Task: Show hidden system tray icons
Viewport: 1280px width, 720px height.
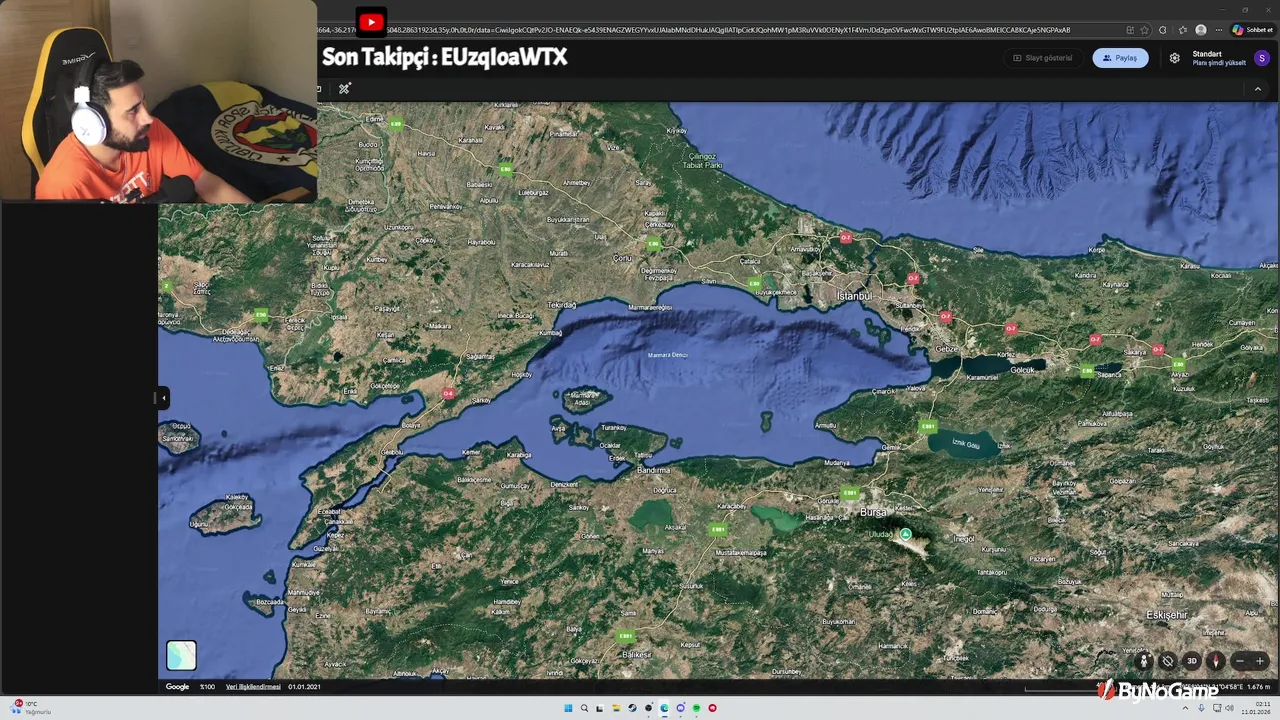Action: tap(1185, 708)
